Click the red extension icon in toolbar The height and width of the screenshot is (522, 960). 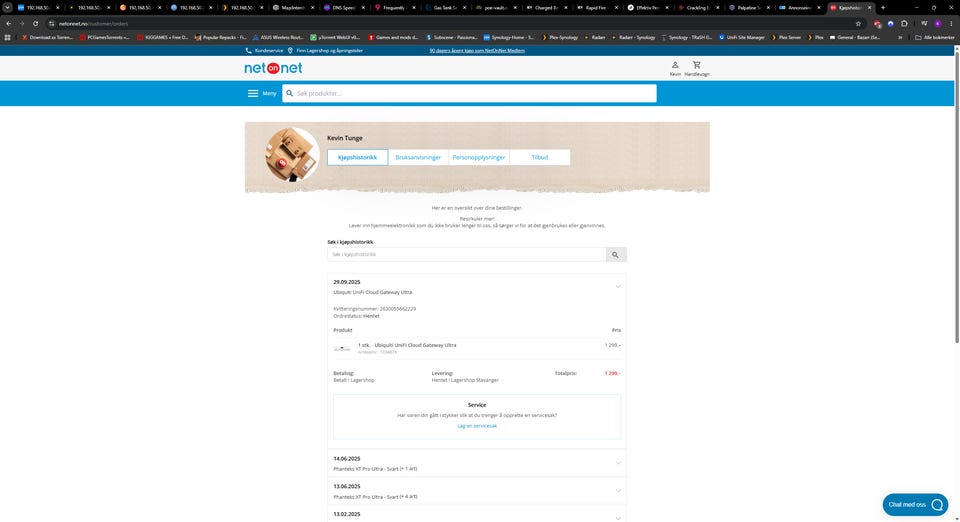click(877, 23)
